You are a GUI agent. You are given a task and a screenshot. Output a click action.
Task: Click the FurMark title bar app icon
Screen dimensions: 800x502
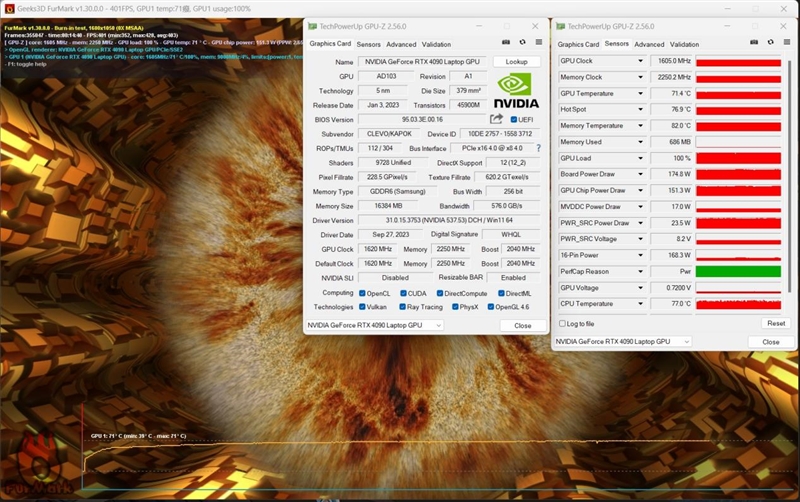click(x=9, y=9)
